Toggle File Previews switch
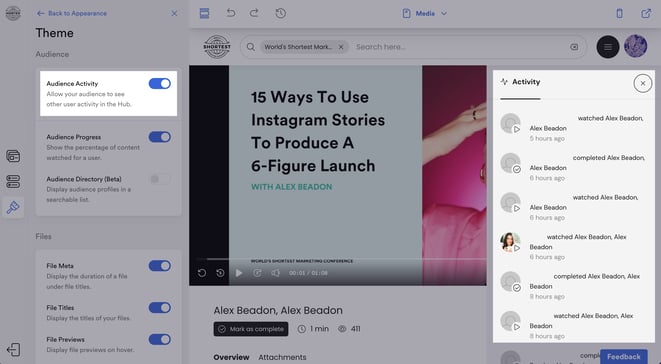661x364 pixels. pyautogui.click(x=160, y=339)
